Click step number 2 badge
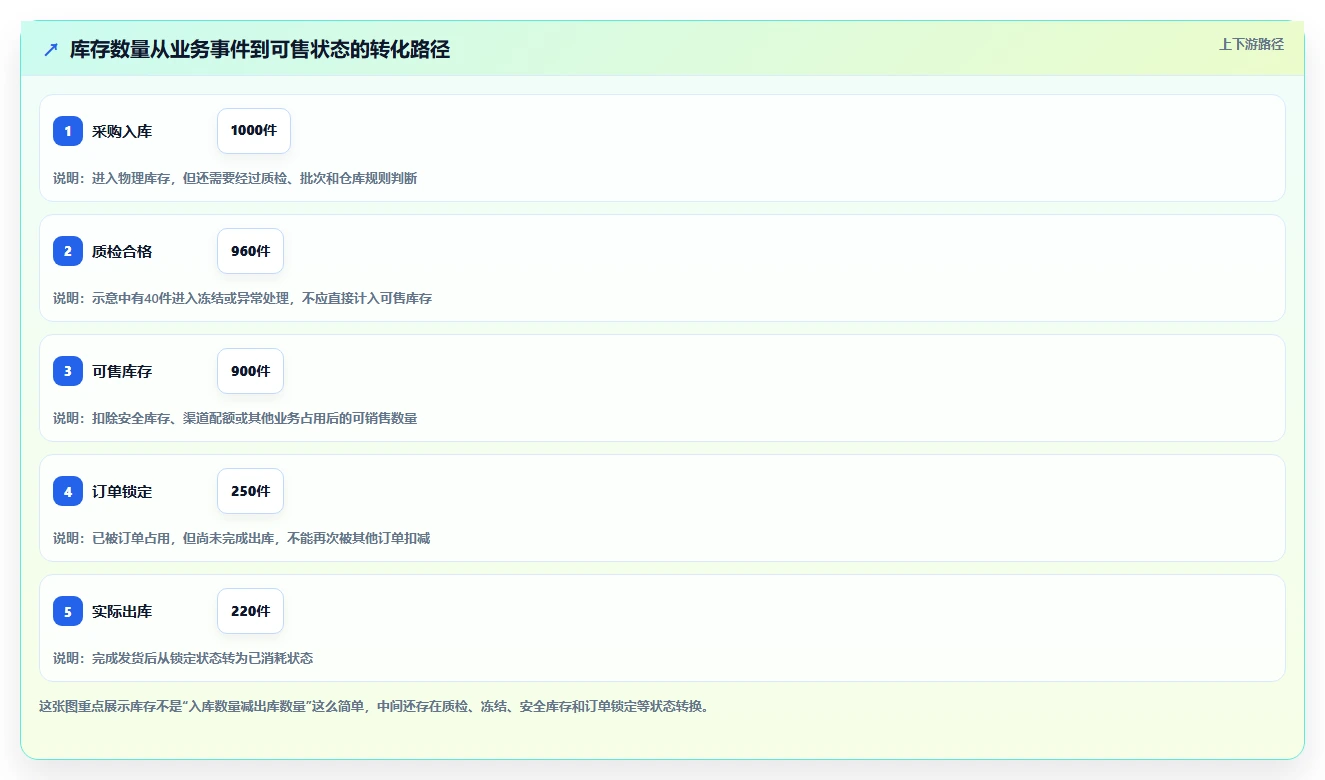Image resolution: width=1325 pixels, height=780 pixels. tap(68, 251)
